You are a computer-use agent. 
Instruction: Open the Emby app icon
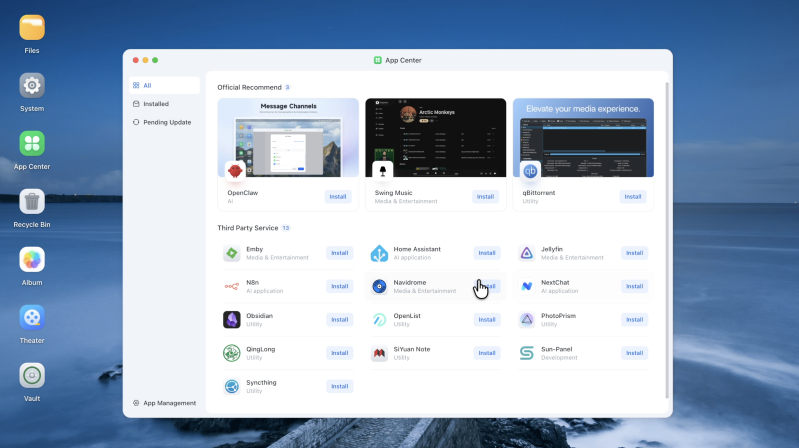[x=232, y=253]
